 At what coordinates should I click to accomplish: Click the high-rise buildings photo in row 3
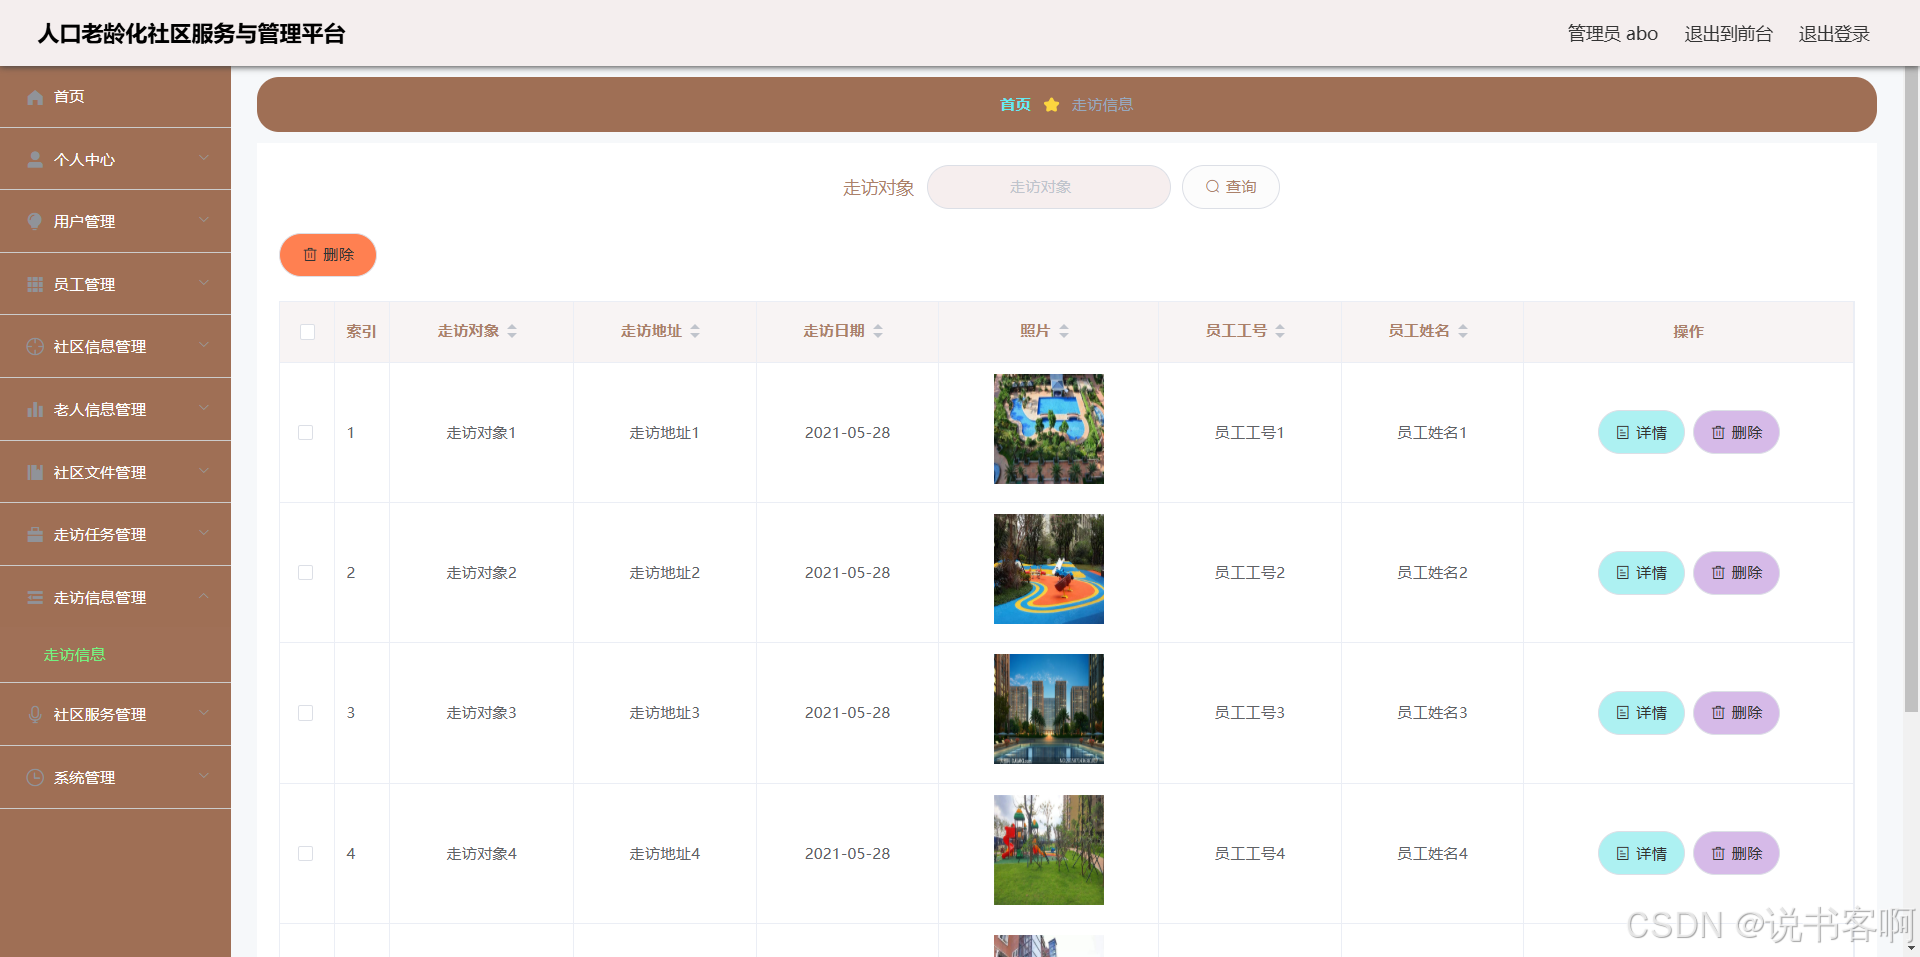coord(1049,709)
